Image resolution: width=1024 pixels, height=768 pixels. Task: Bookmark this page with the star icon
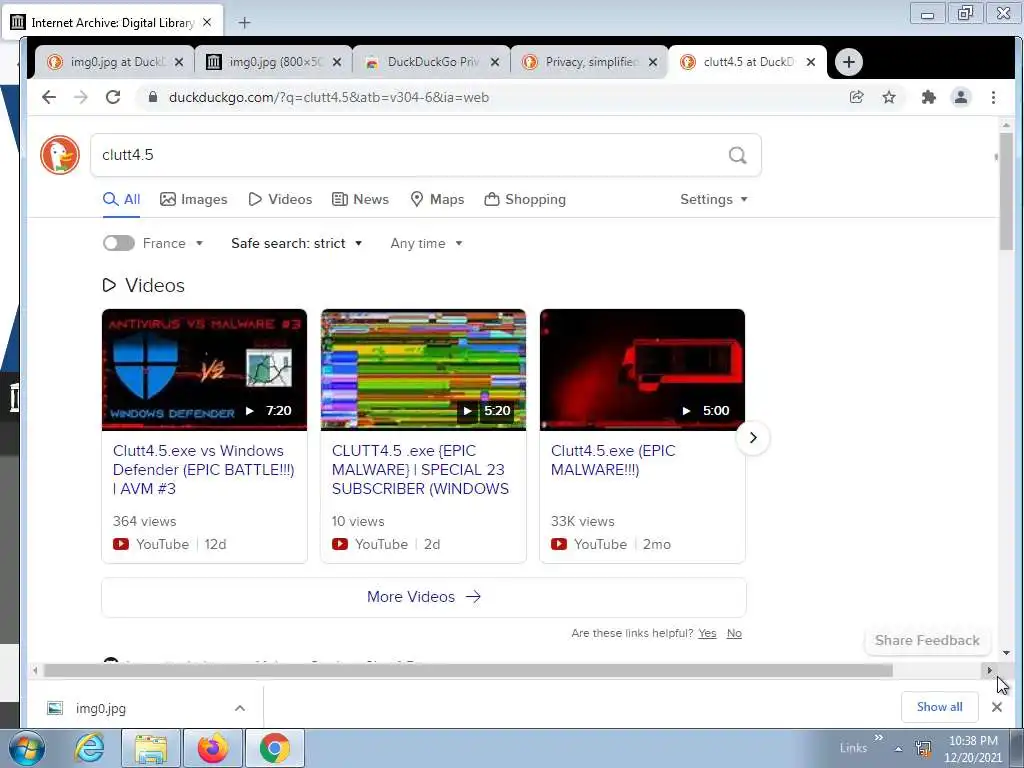pyautogui.click(x=889, y=97)
